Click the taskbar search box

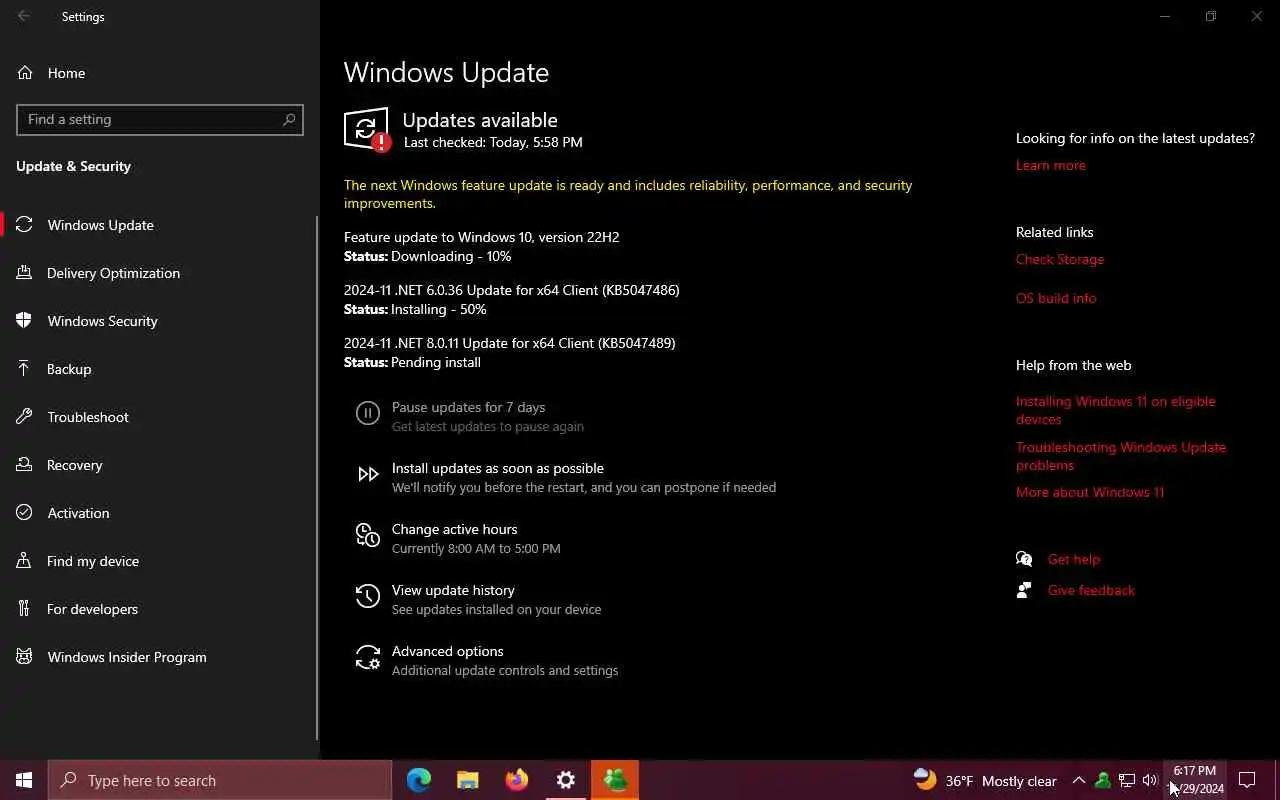click(220, 780)
